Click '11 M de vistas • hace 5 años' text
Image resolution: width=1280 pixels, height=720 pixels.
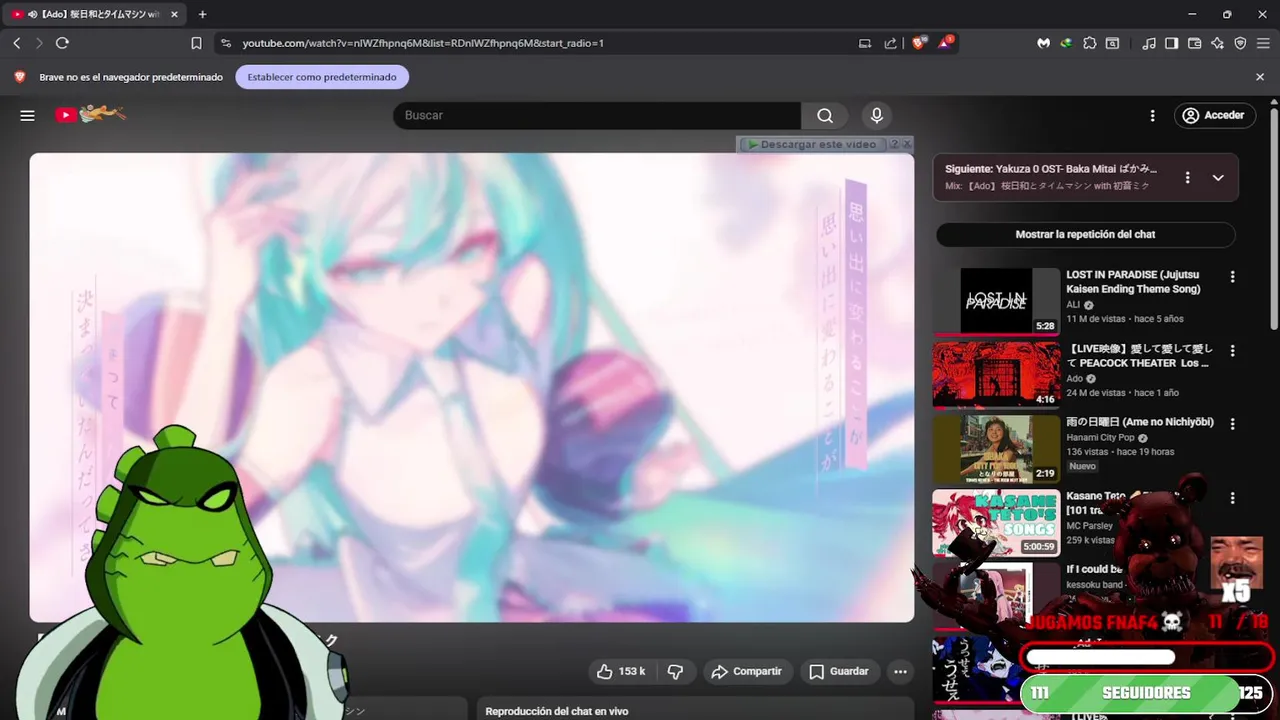click(x=1125, y=319)
